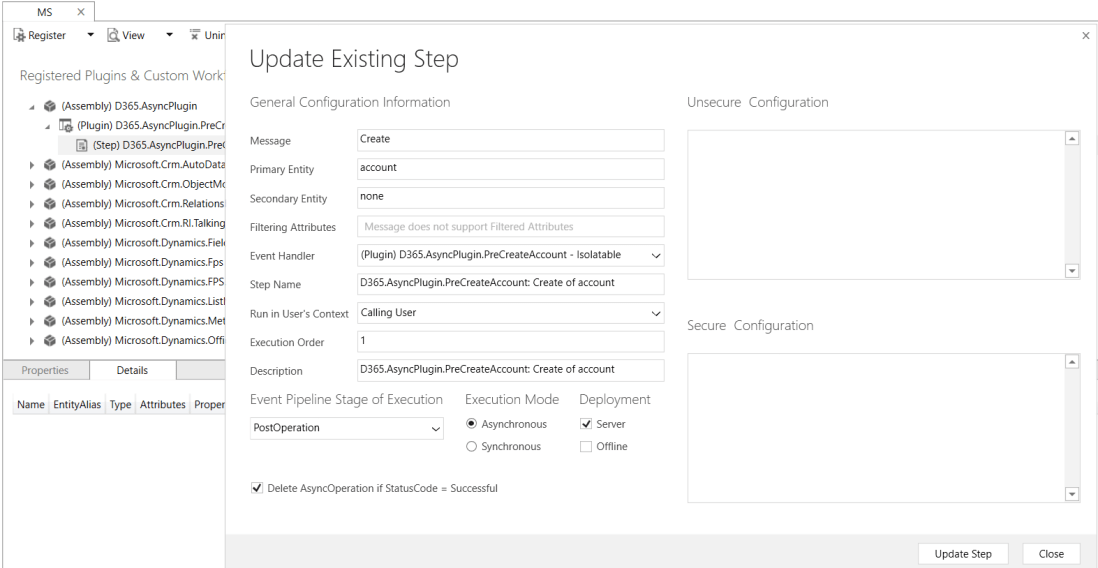Click the D365.AsyncPlugin assembly icon

(x=50, y=106)
